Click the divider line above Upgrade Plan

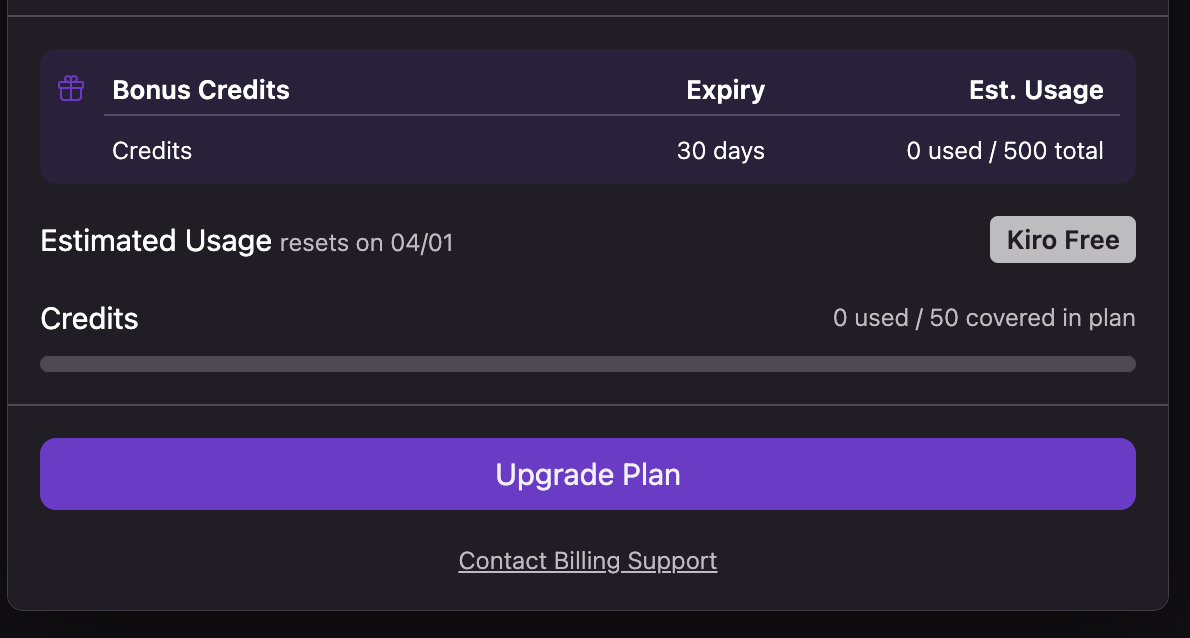pyautogui.click(x=588, y=405)
